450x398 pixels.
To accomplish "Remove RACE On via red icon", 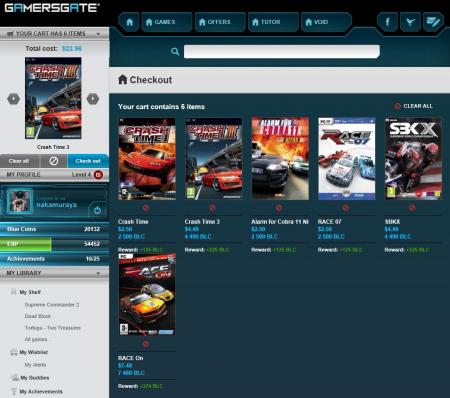I will (x=146, y=344).
